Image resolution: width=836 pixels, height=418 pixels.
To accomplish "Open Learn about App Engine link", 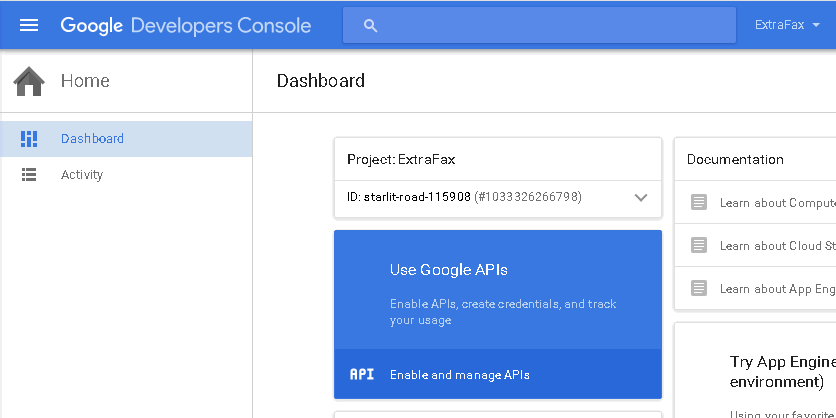I will 777,289.
